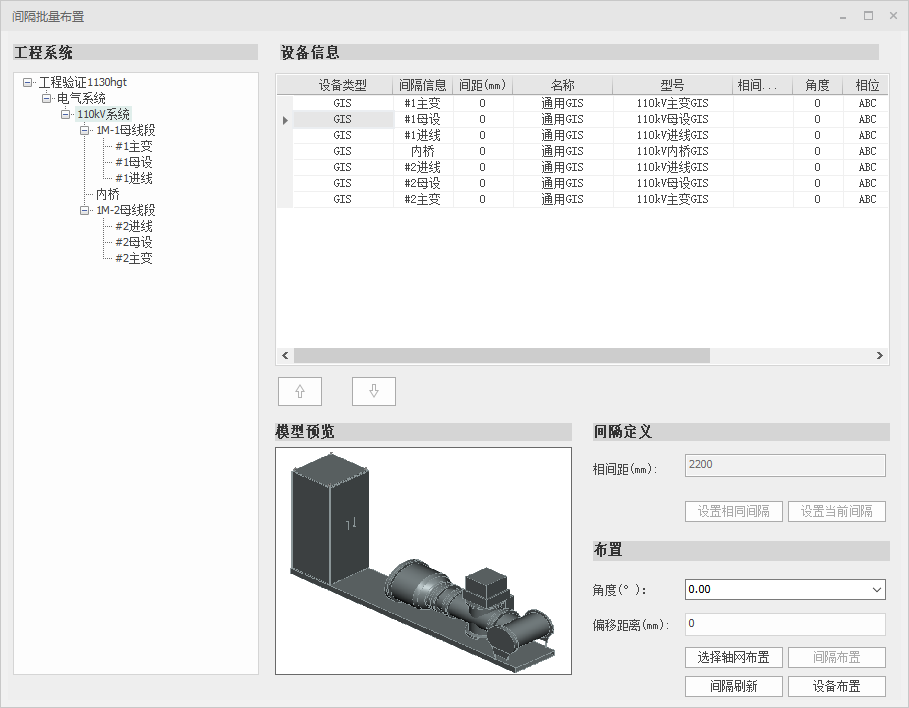The image size is (909, 708).
Task: Click the 间隔刷新 button
Action: [x=733, y=686]
